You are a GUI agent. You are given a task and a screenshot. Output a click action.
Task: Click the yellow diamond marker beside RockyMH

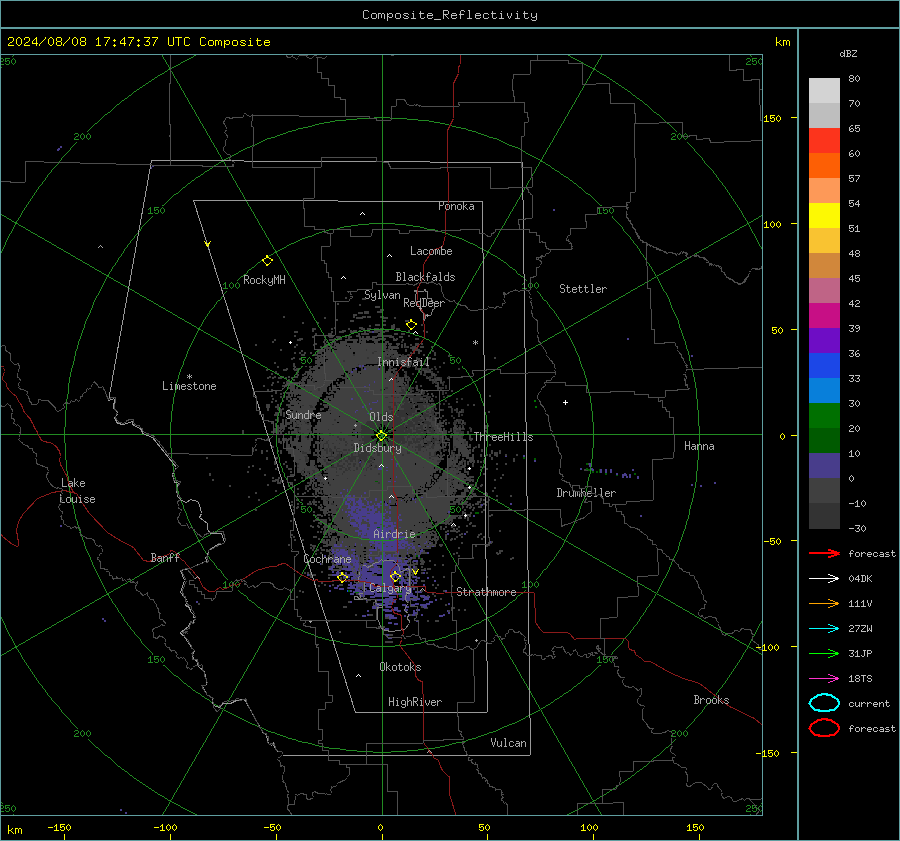point(267,261)
